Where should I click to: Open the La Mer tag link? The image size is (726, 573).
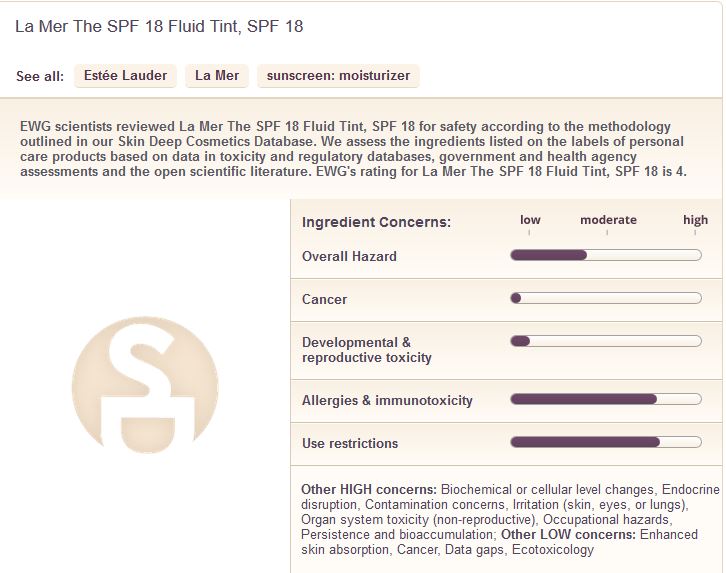(217, 75)
